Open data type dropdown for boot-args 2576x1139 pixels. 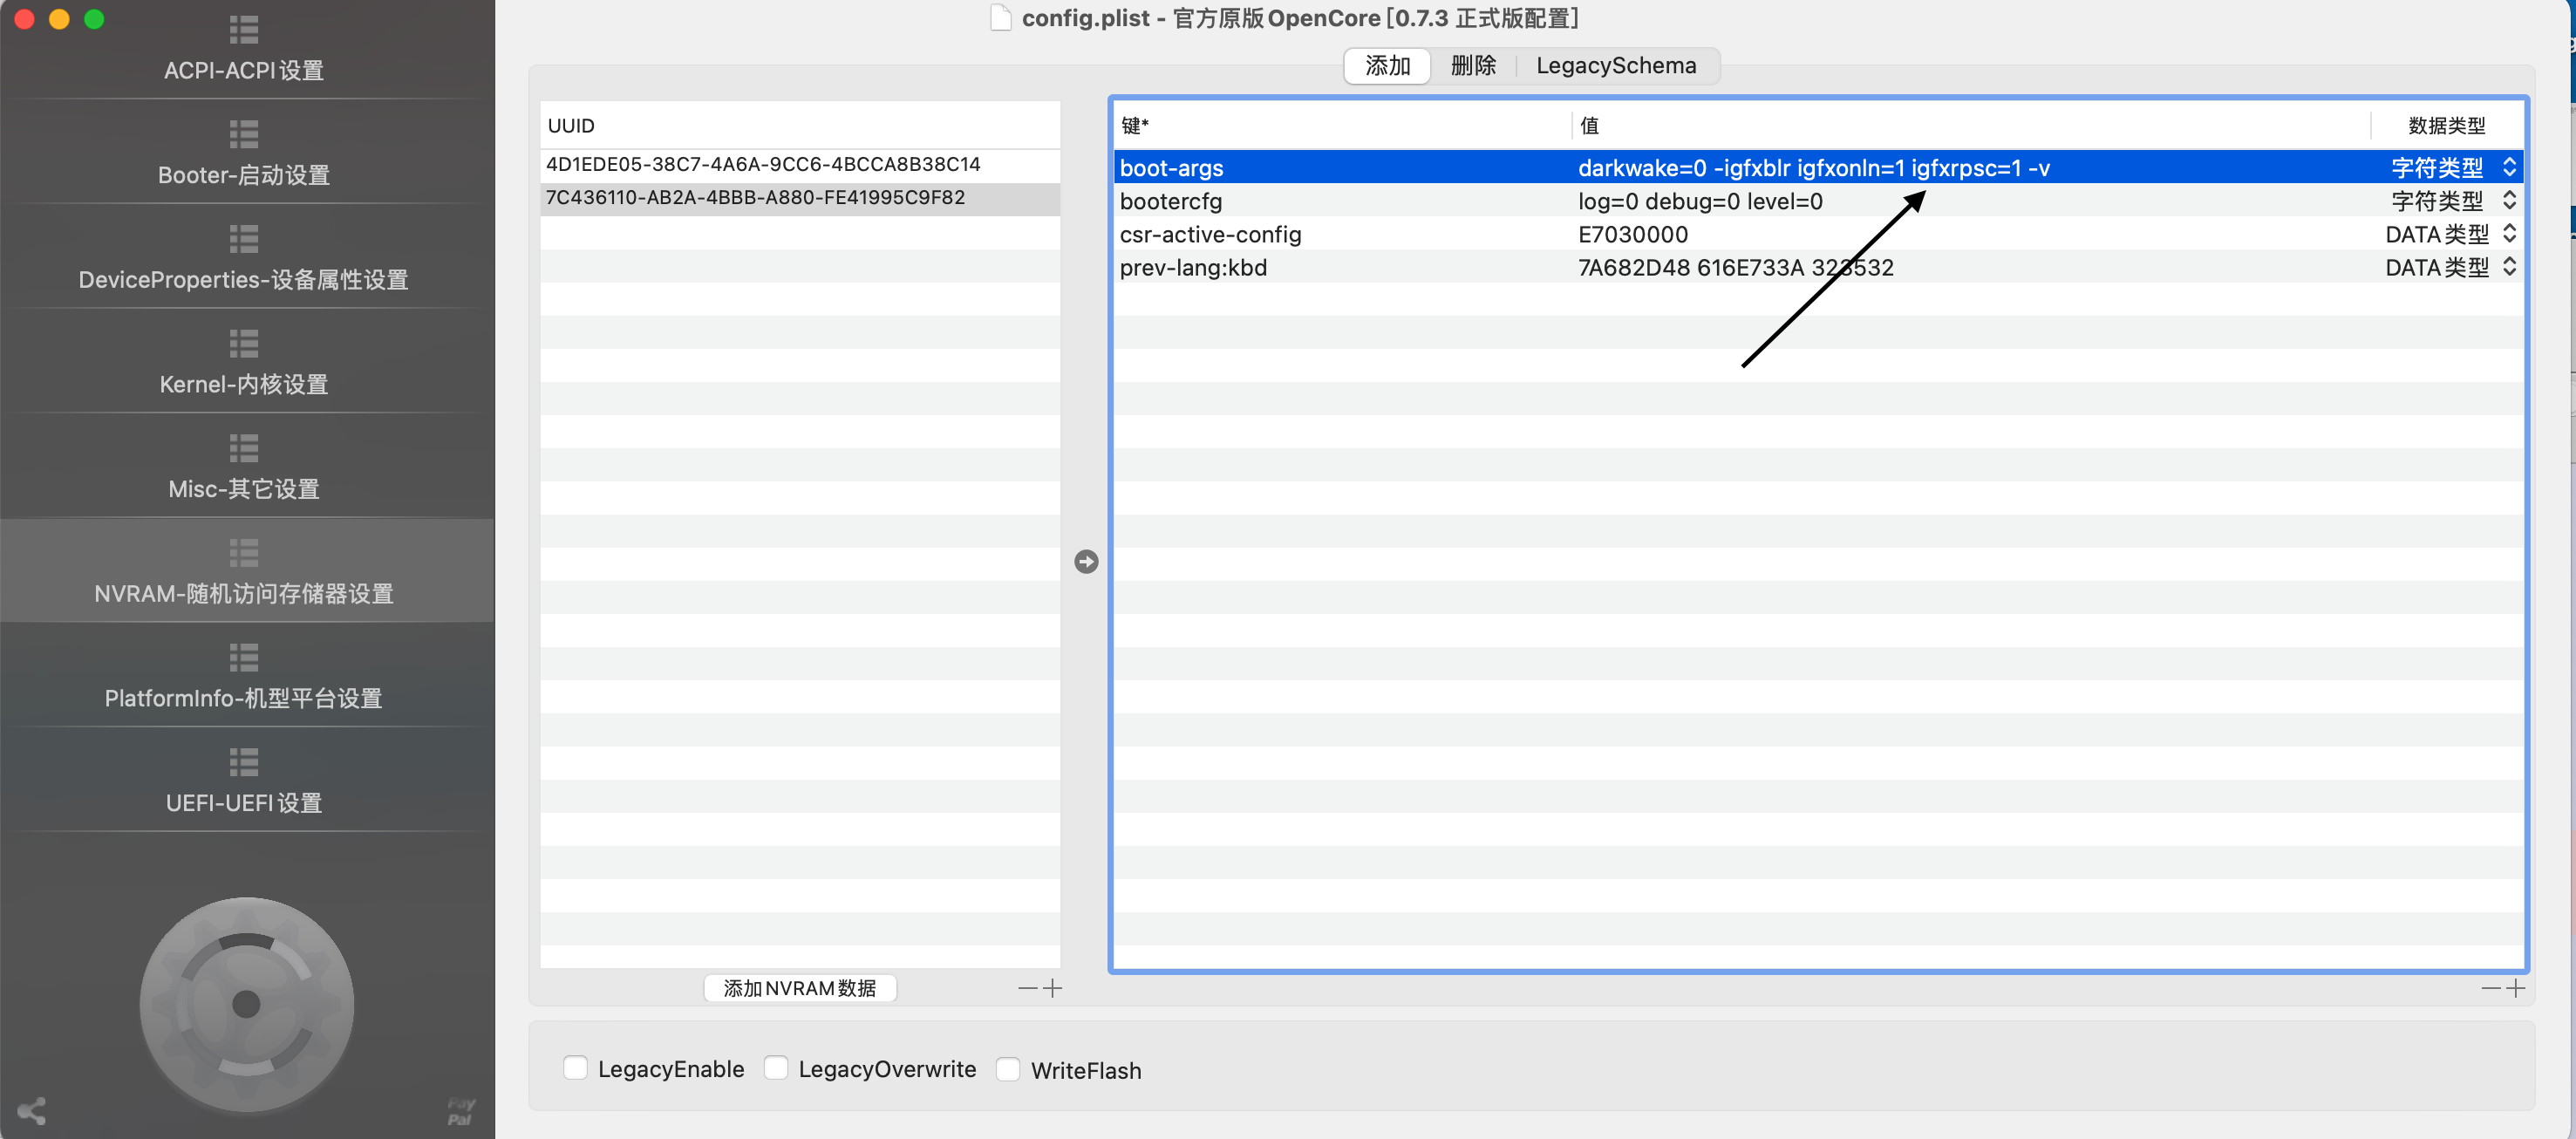click(2509, 167)
